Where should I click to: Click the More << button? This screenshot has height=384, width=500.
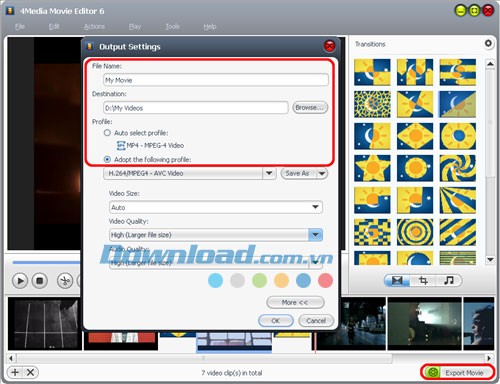click(295, 302)
